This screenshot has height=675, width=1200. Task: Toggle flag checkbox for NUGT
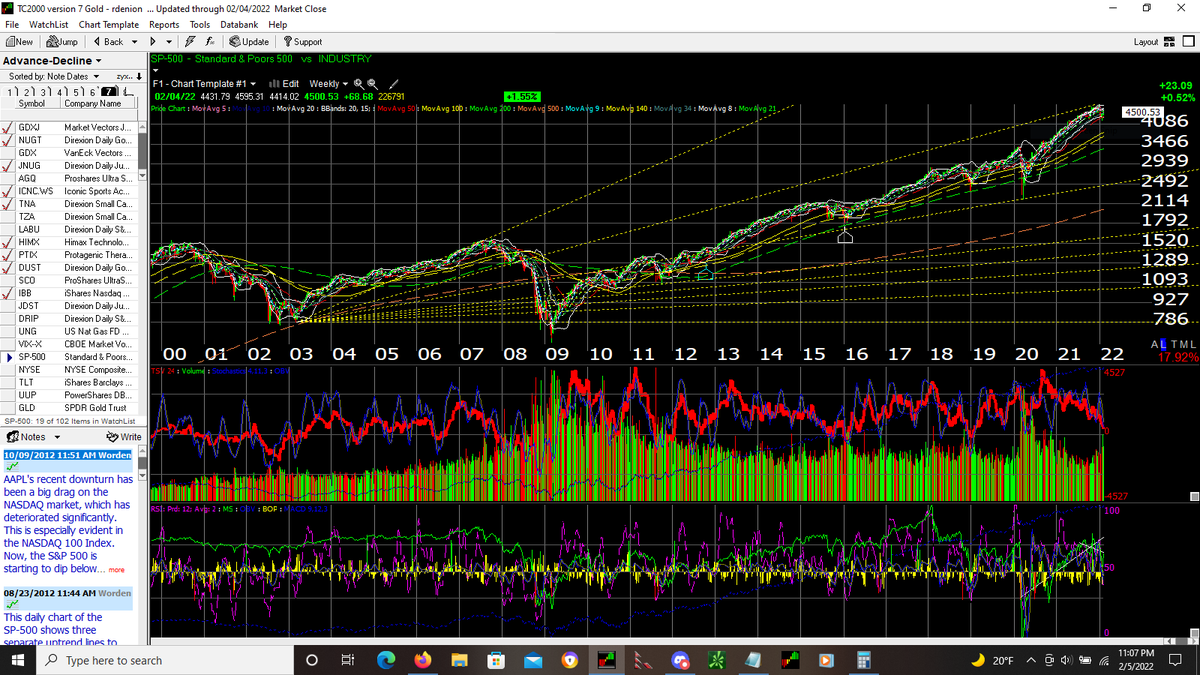[x=8, y=141]
